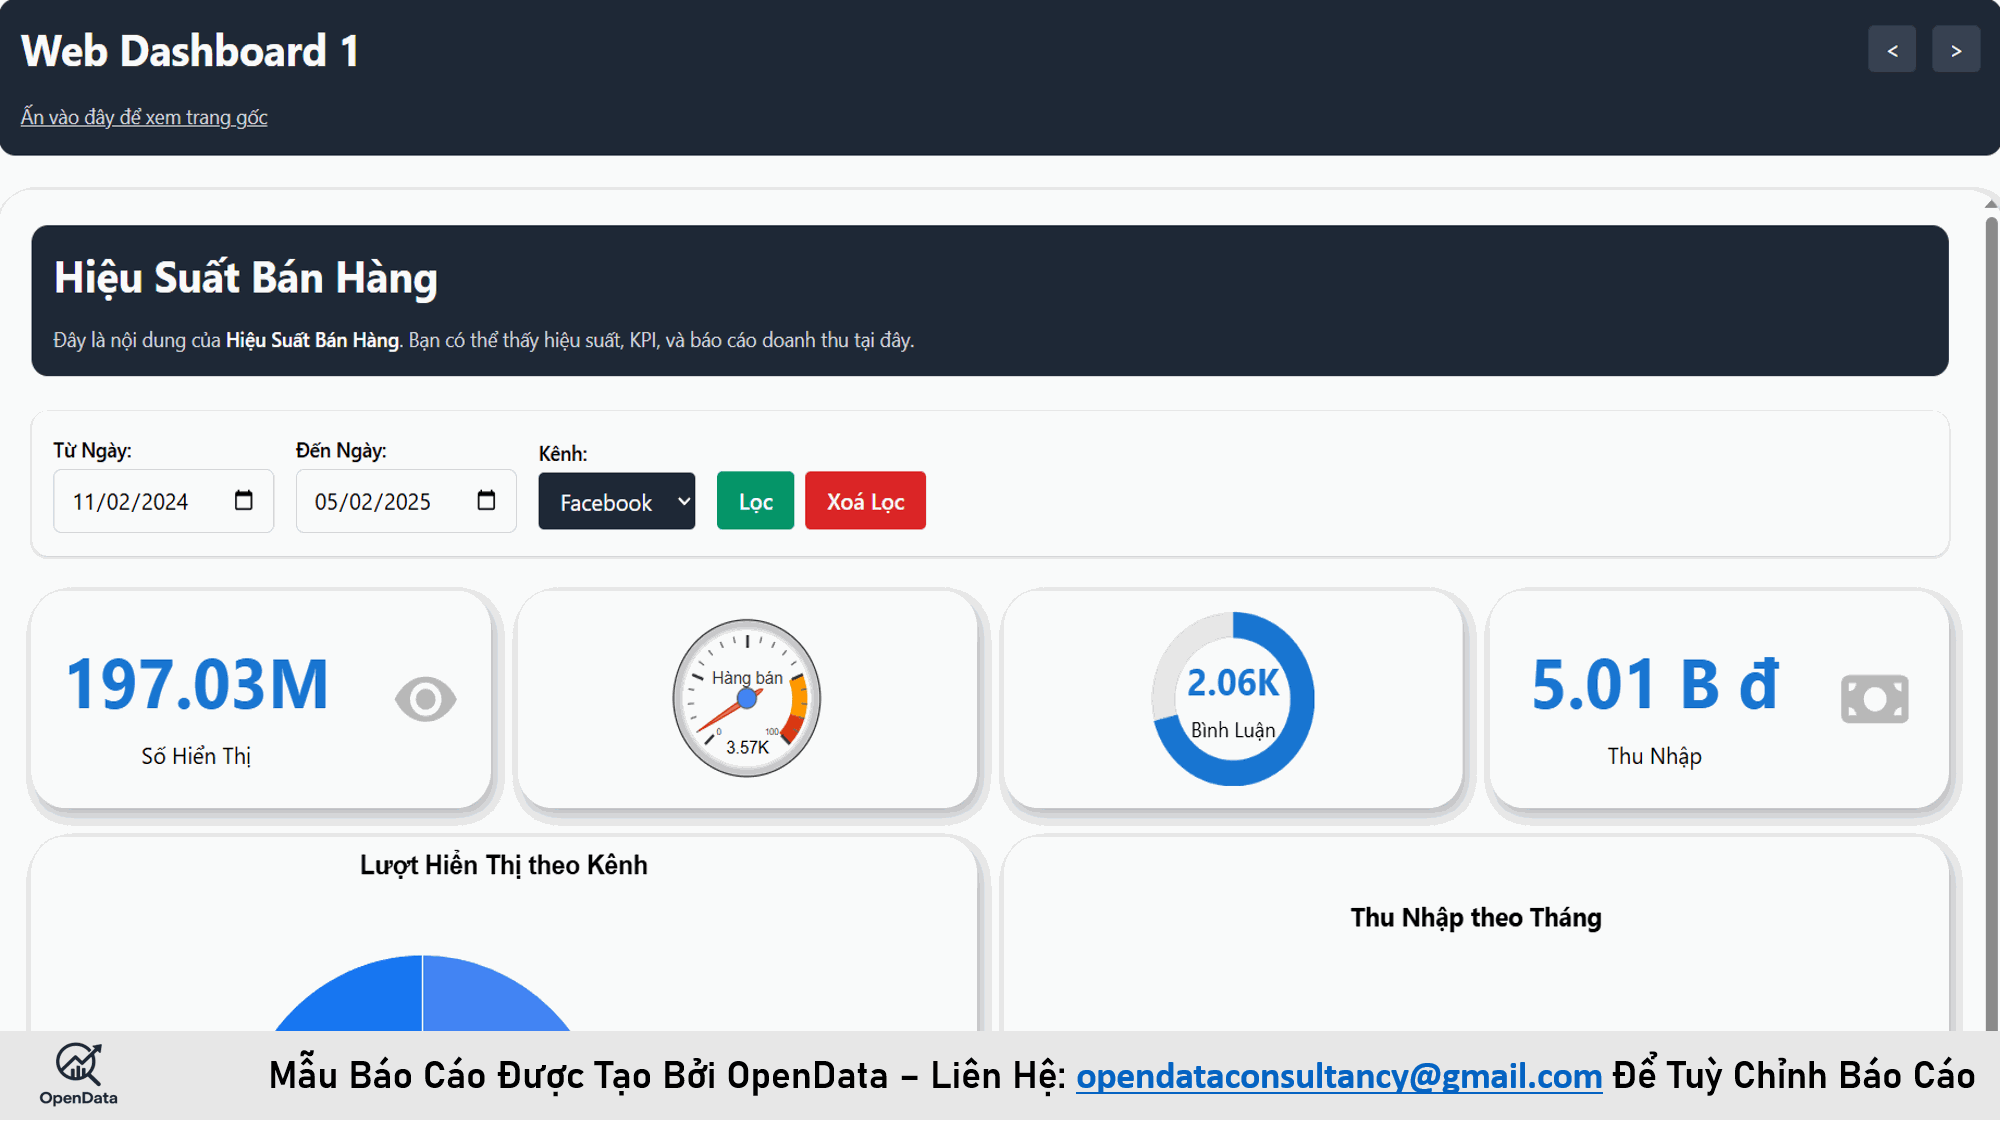Click the Bình Luận donut chart
This screenshot has height=1125, width=2009.
point(1232,698)
